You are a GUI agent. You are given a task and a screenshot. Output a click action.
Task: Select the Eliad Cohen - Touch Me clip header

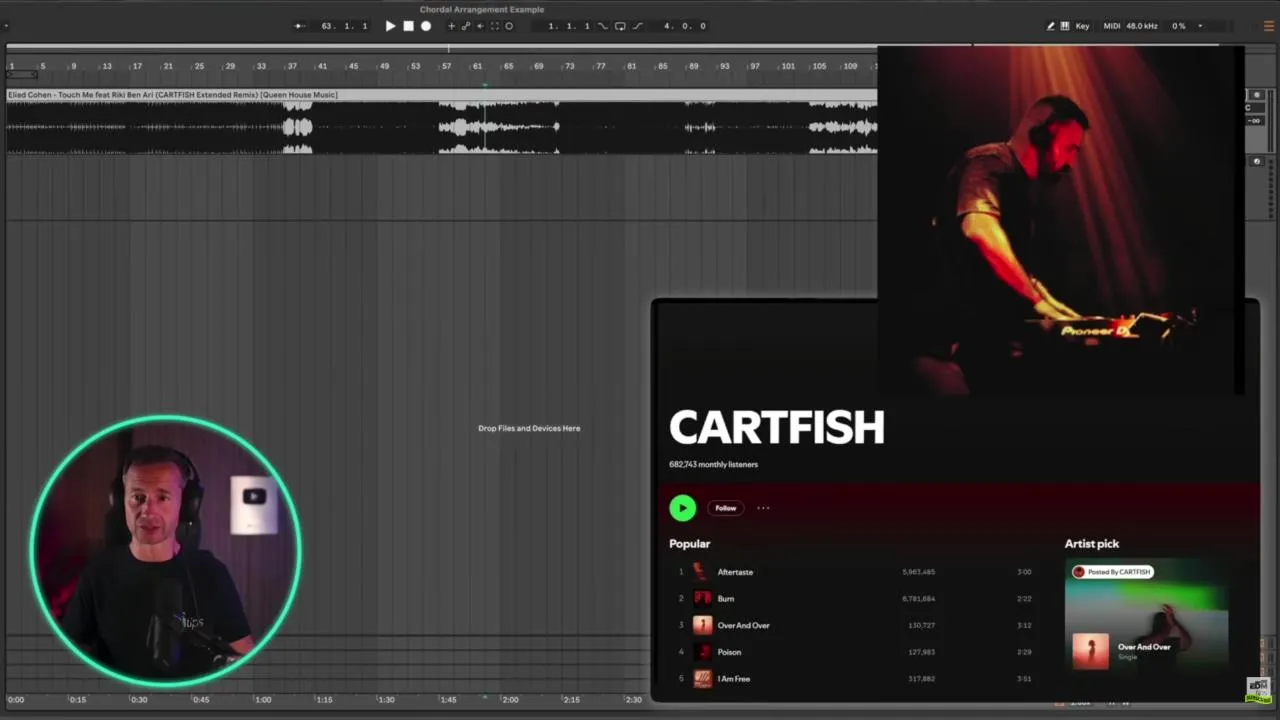(441, 95)
